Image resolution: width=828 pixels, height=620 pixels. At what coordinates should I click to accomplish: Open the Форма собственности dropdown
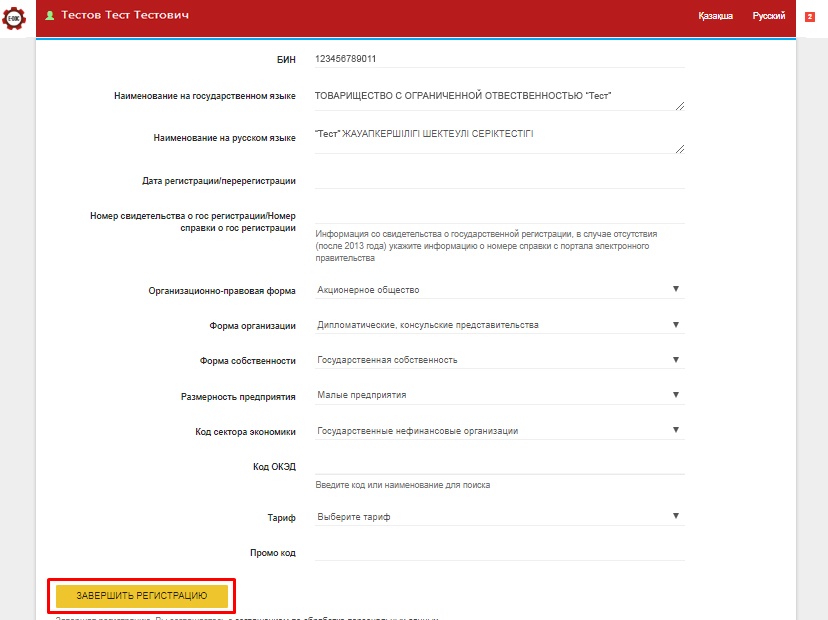tap(498, 360)
